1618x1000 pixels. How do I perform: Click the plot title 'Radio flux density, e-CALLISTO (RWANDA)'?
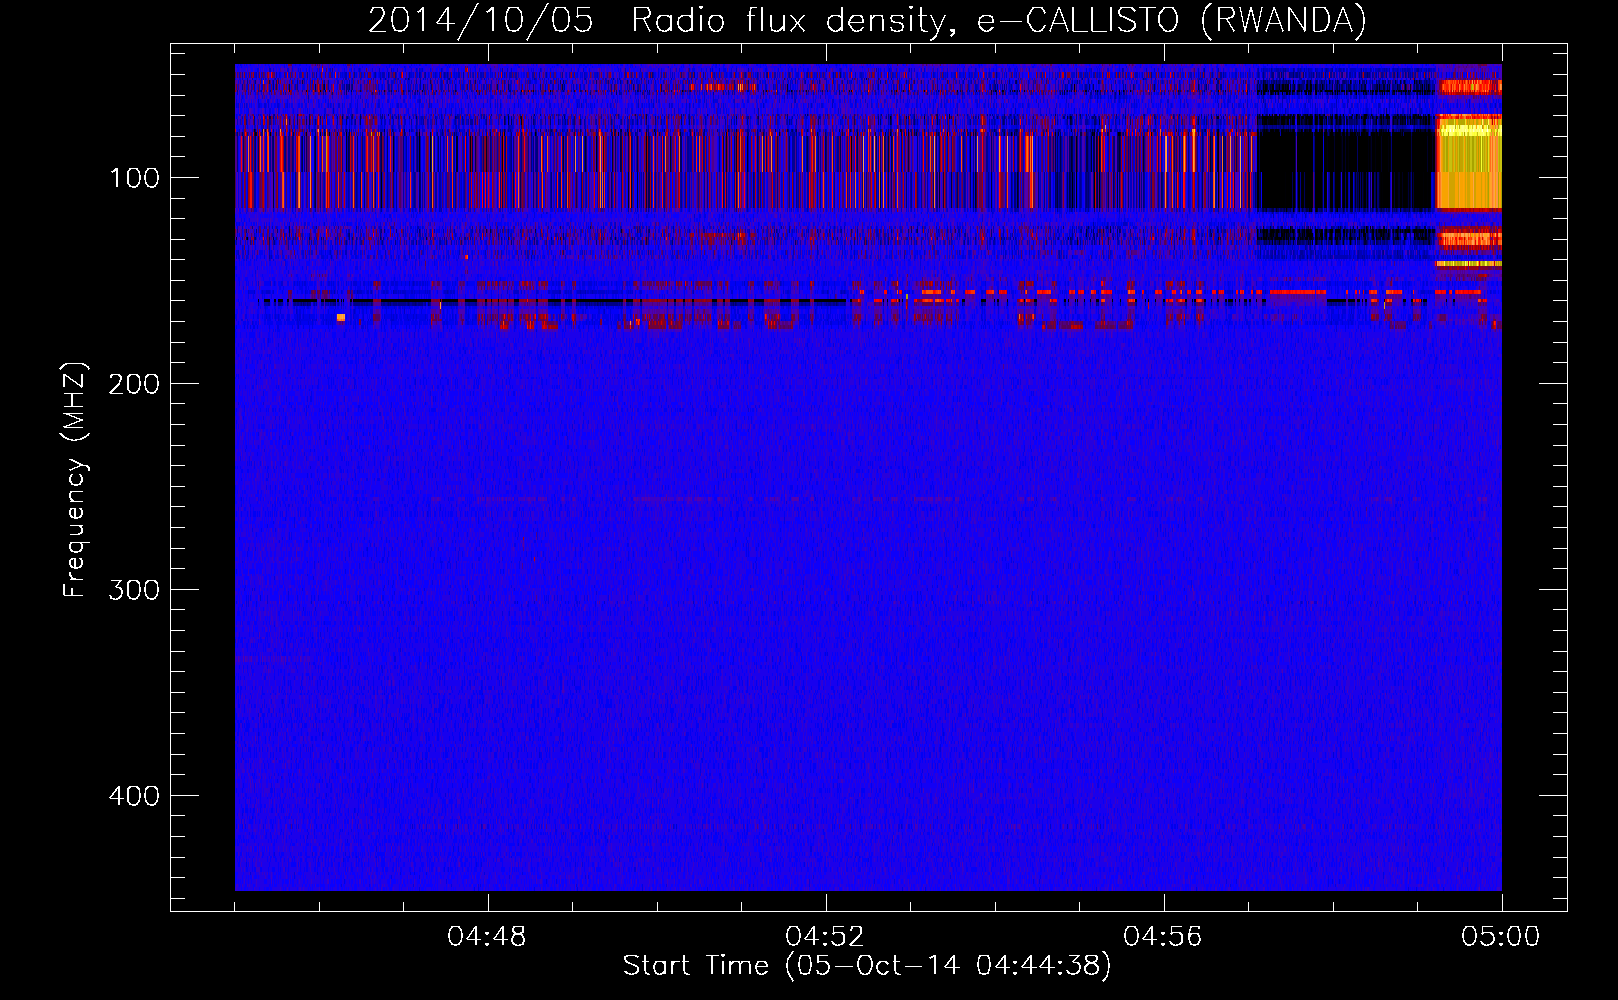point(998,21)
